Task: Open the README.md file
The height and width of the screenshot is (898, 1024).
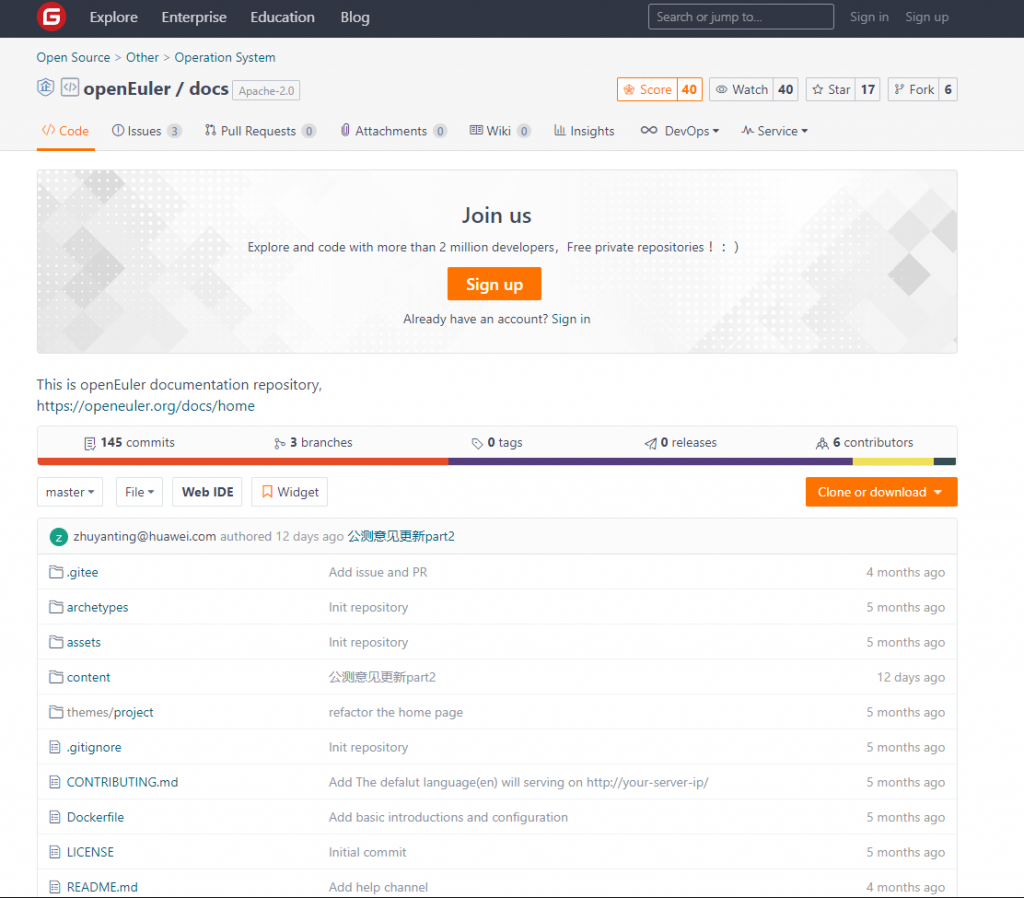Action: [x=102, y=887]
